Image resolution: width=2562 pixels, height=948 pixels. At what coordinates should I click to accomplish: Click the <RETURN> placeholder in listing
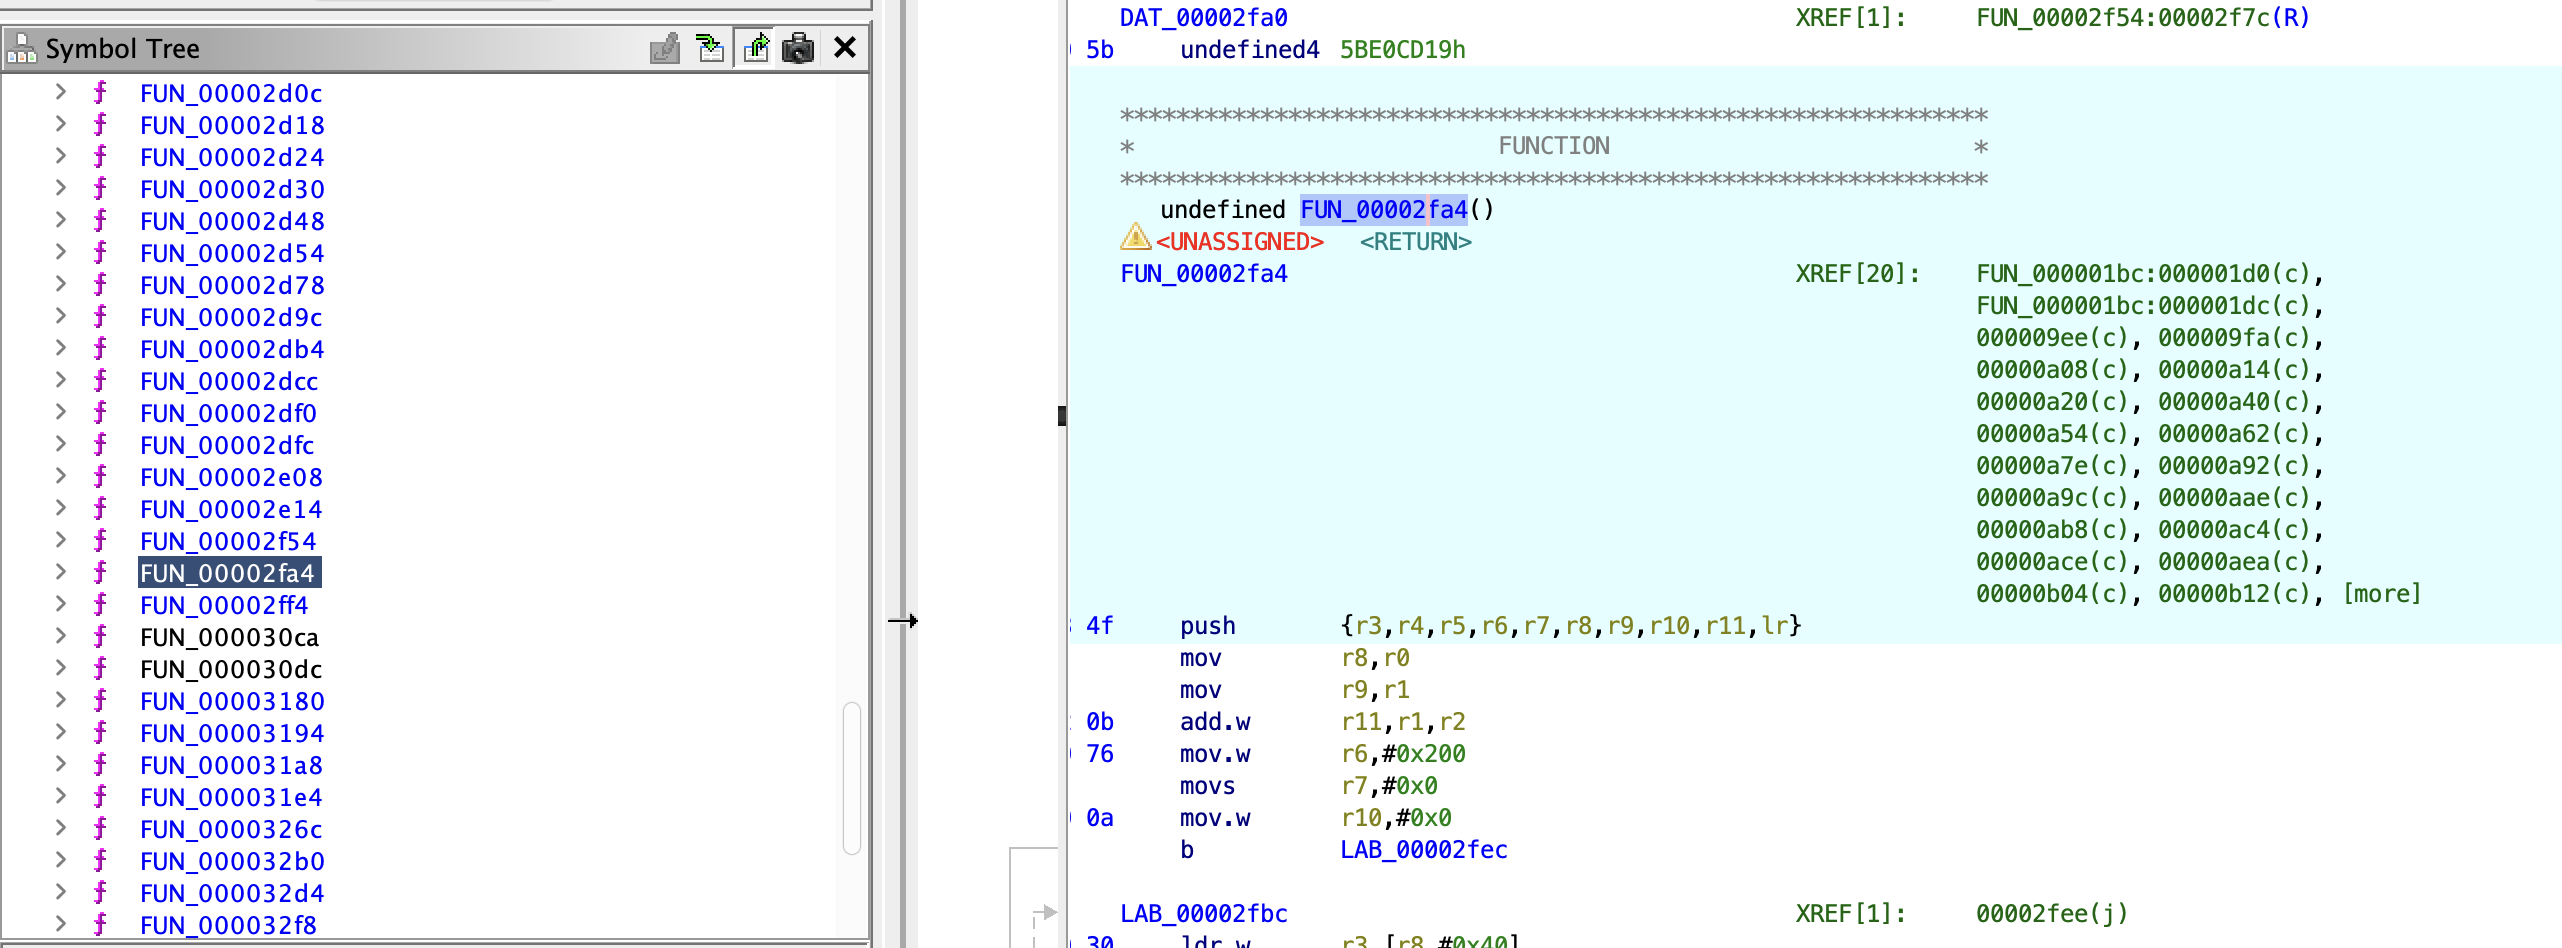1415,242
